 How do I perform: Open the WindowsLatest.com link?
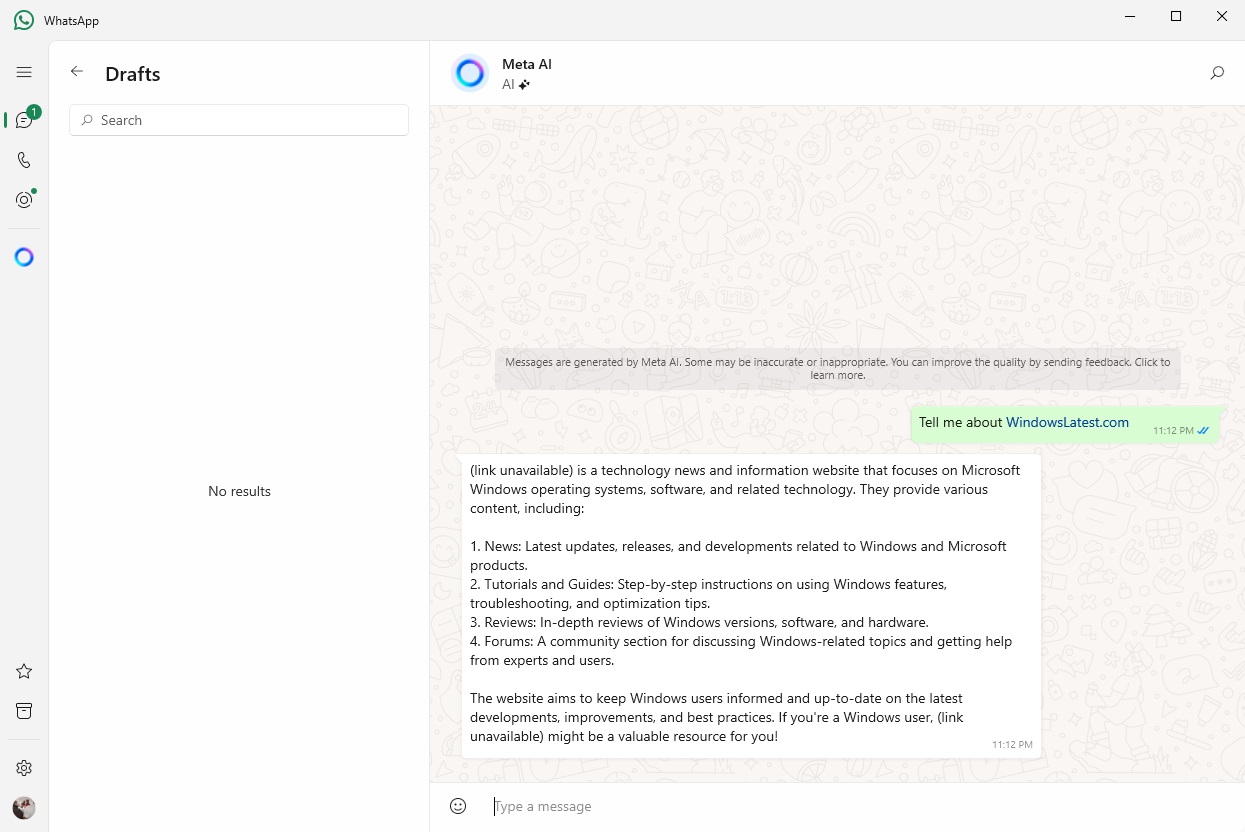point(1067,423)
